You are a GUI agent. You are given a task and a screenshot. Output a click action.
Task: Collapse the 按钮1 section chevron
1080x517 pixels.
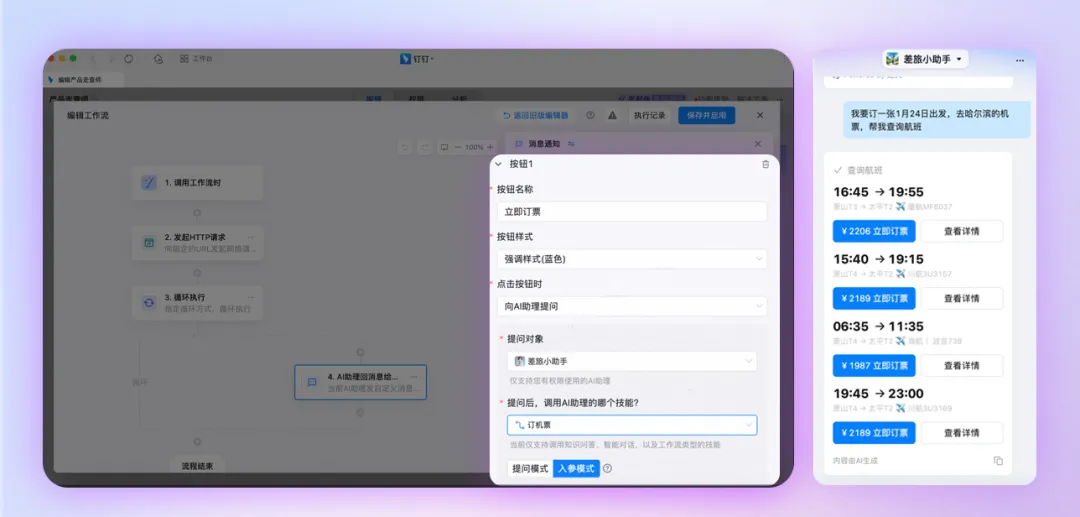coord(499,165)
